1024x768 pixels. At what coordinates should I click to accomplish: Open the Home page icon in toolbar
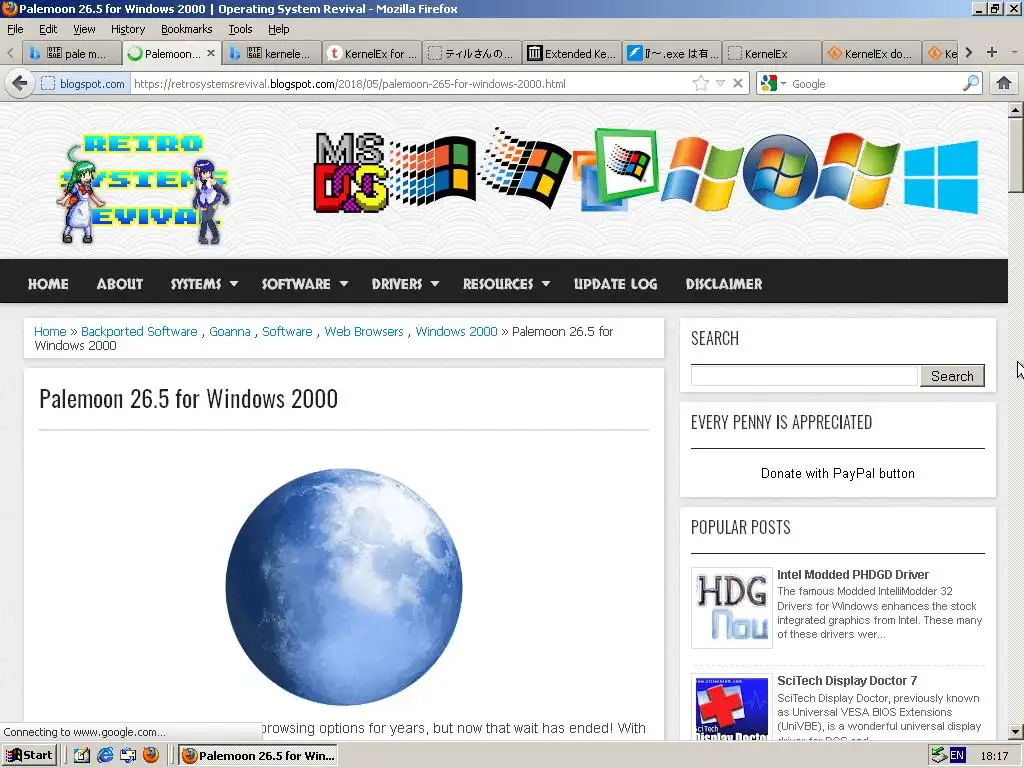tap(1004, 84)
